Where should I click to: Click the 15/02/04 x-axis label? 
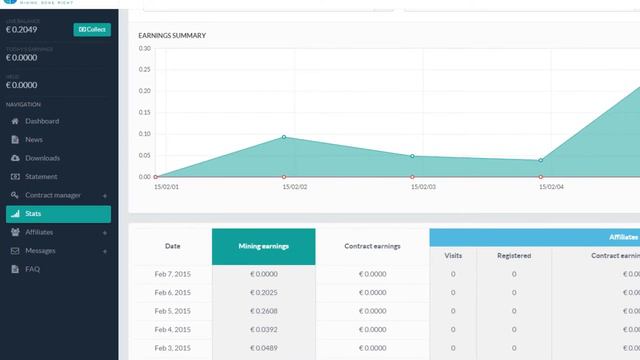(x=551, y=187)
